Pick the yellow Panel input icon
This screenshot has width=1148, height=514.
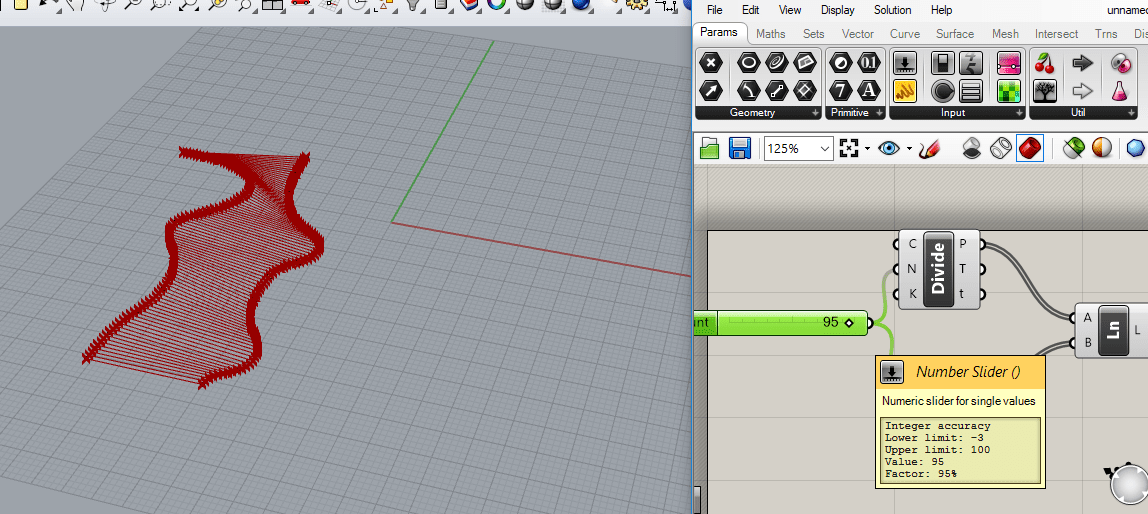tap(906, 91)
